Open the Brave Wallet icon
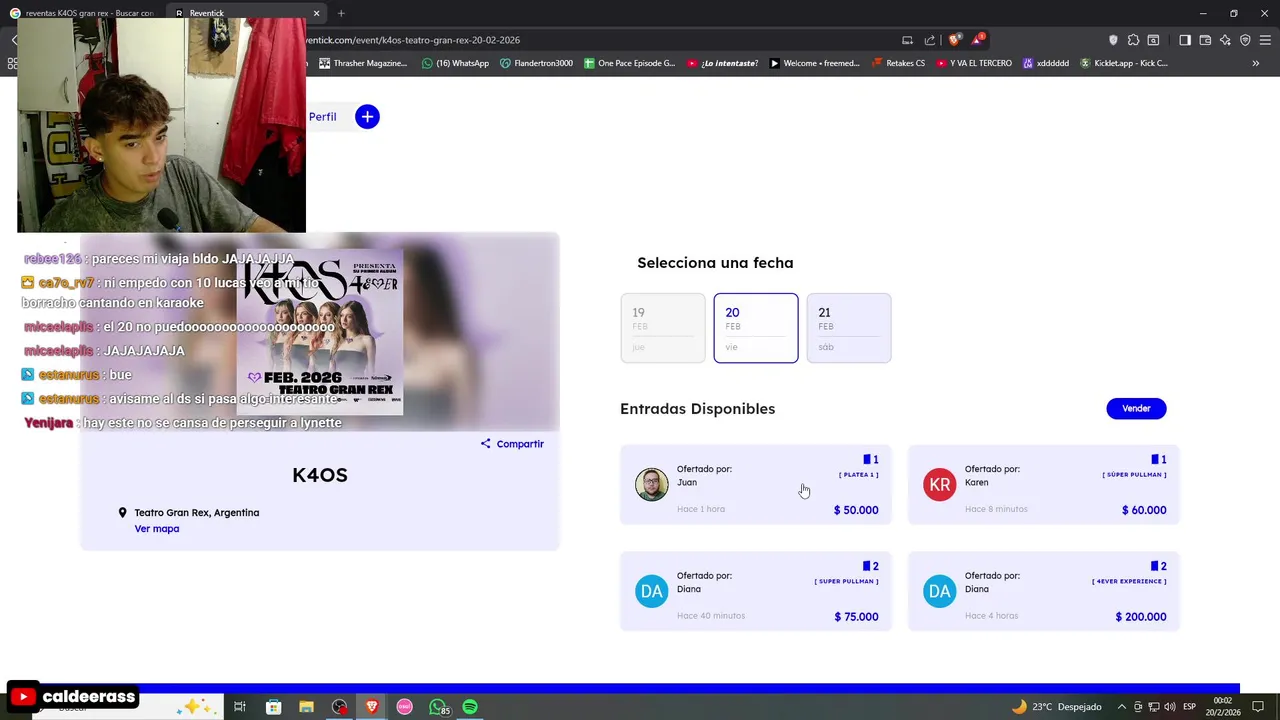The height and width of the screenshot is (720, 1280). [x=1205, y=40]
